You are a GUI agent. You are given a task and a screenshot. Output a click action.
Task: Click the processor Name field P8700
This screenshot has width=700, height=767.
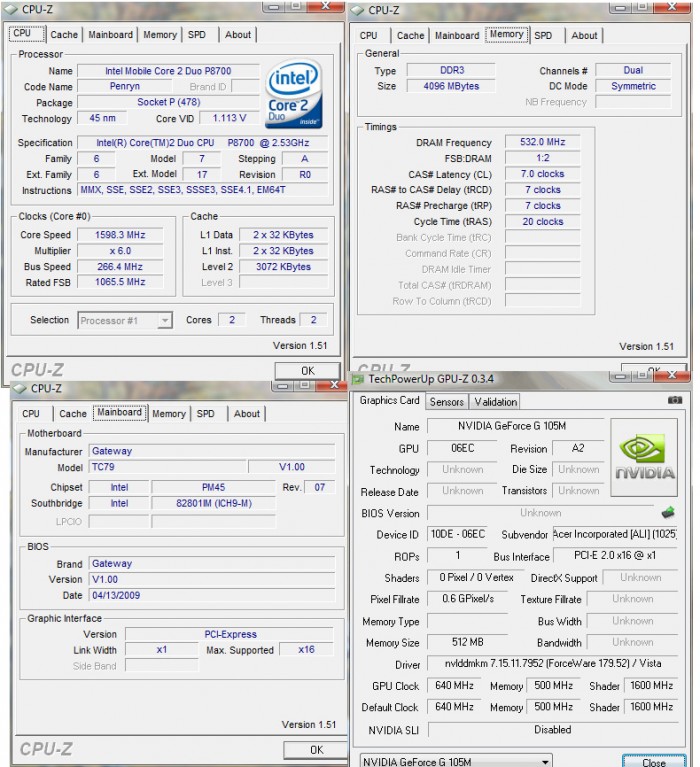click(168, 71)
